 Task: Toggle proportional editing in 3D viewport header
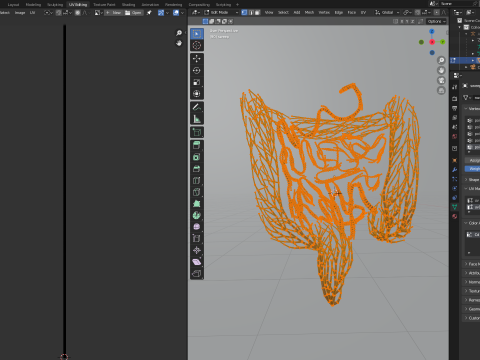coord(437,13)
